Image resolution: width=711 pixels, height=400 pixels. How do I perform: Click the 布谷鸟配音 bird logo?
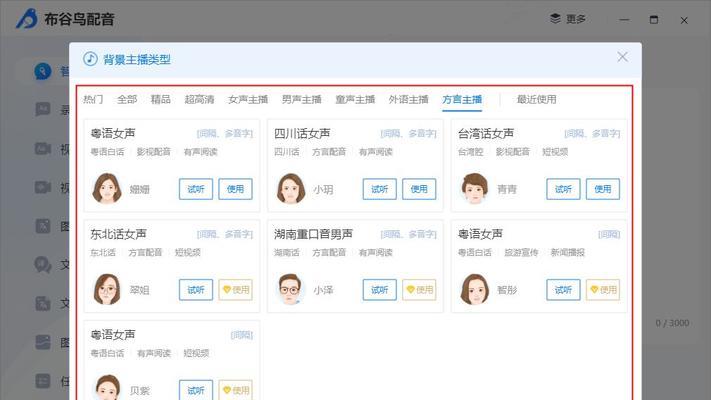click(27, 19)
